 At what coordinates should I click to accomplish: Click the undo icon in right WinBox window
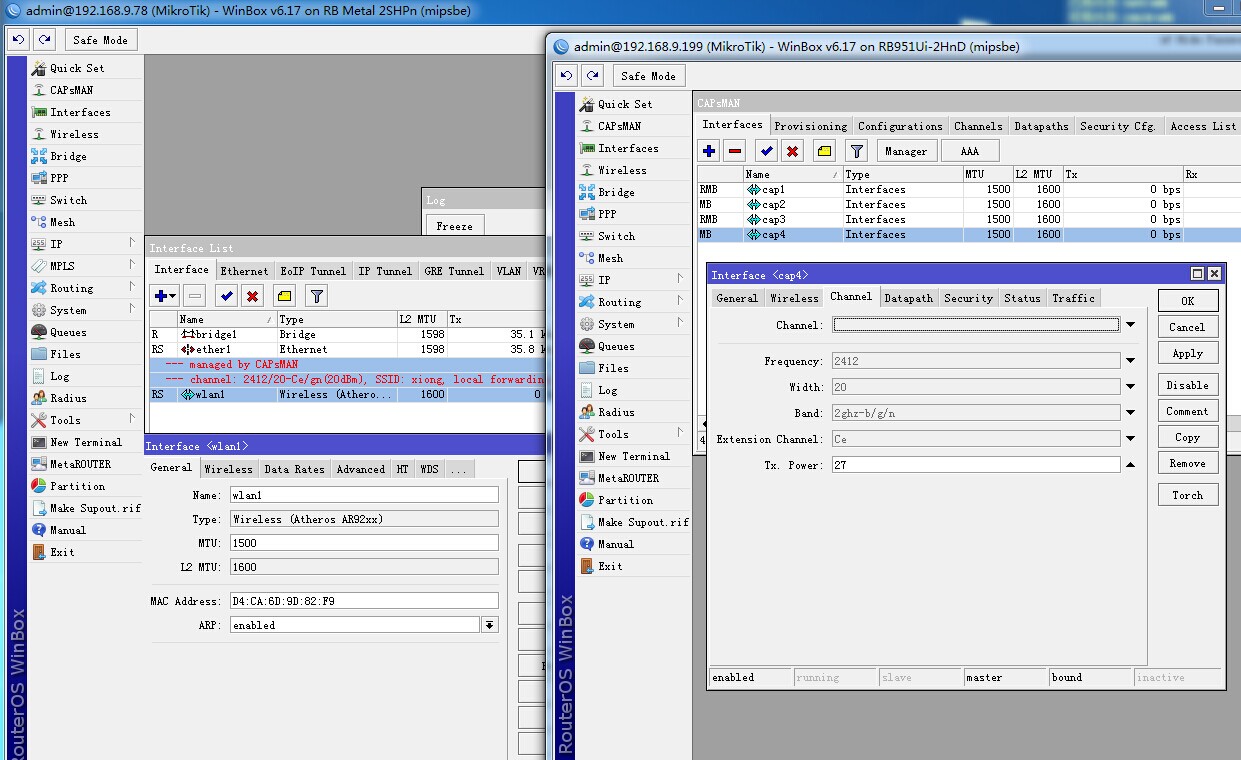pyautogui.click(x=567, y=76)
